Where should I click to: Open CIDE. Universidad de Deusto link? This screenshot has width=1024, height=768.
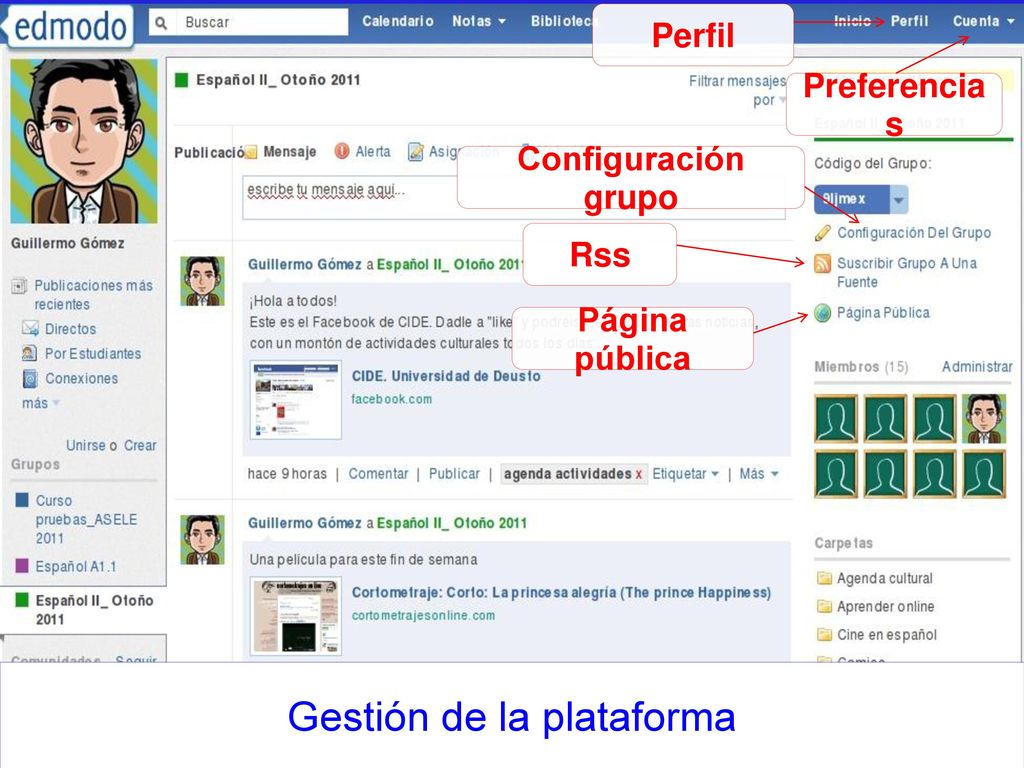446,376
